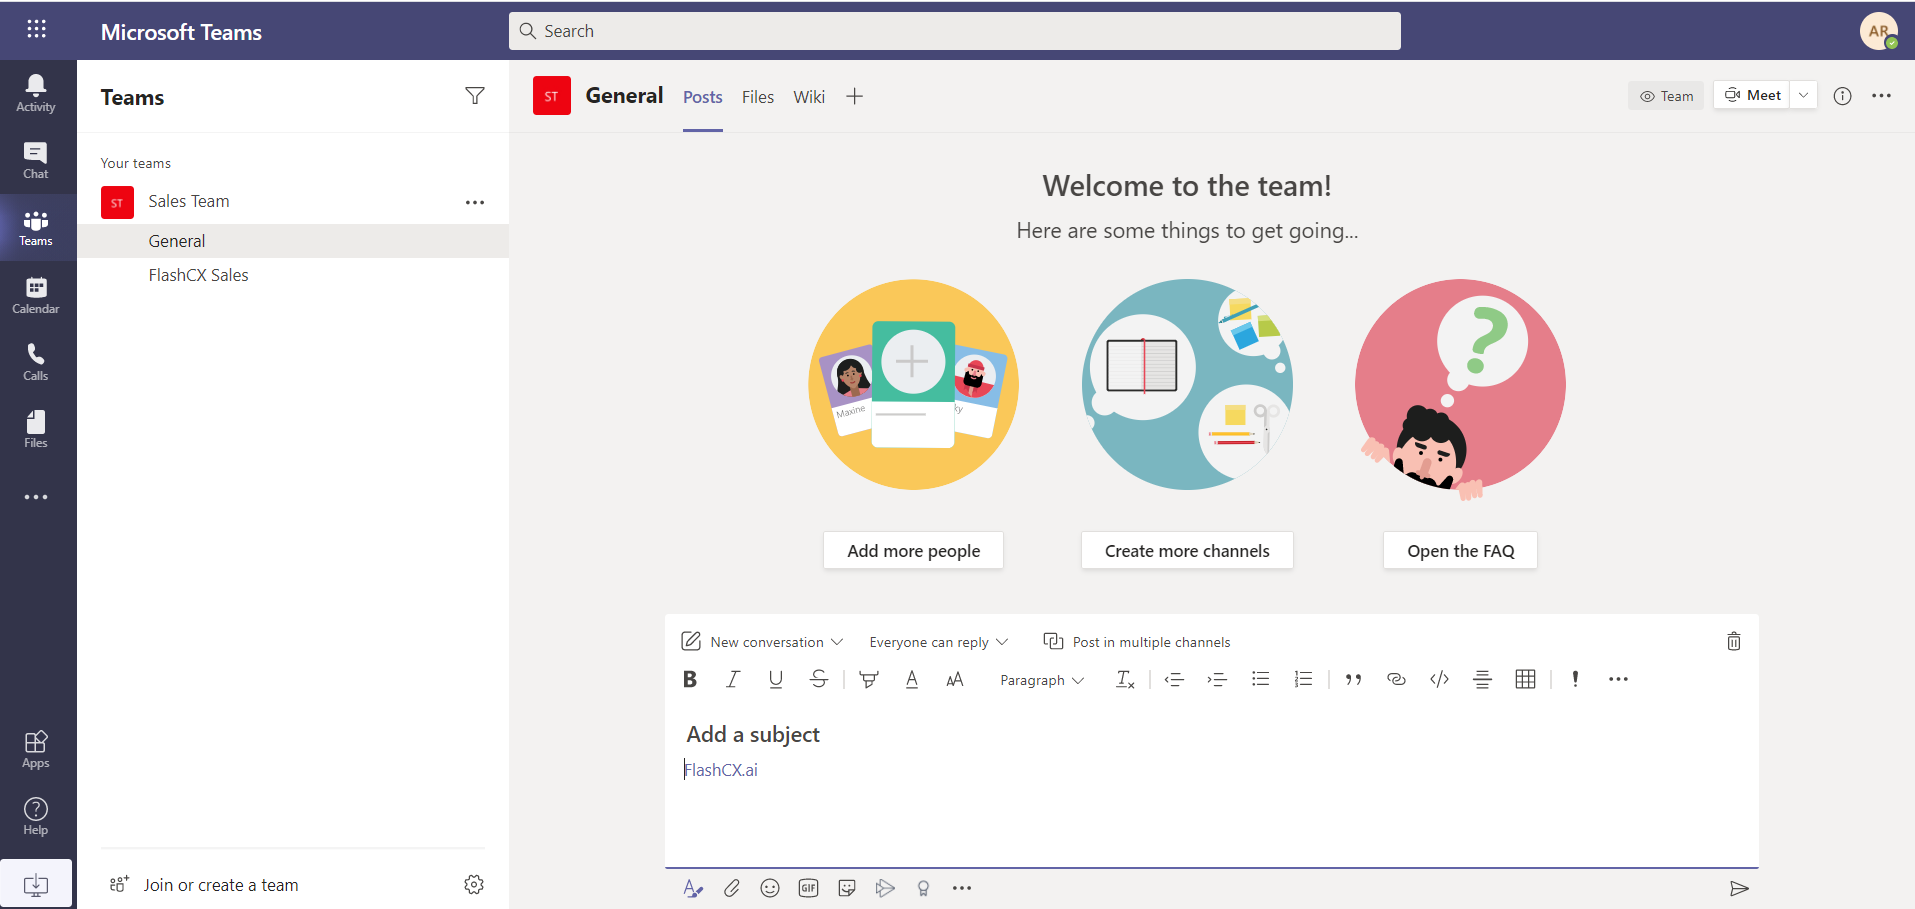The height and width of the screenshot is (909, 1915).
Task: Apply italic formatting
Action: click(732, 679)
